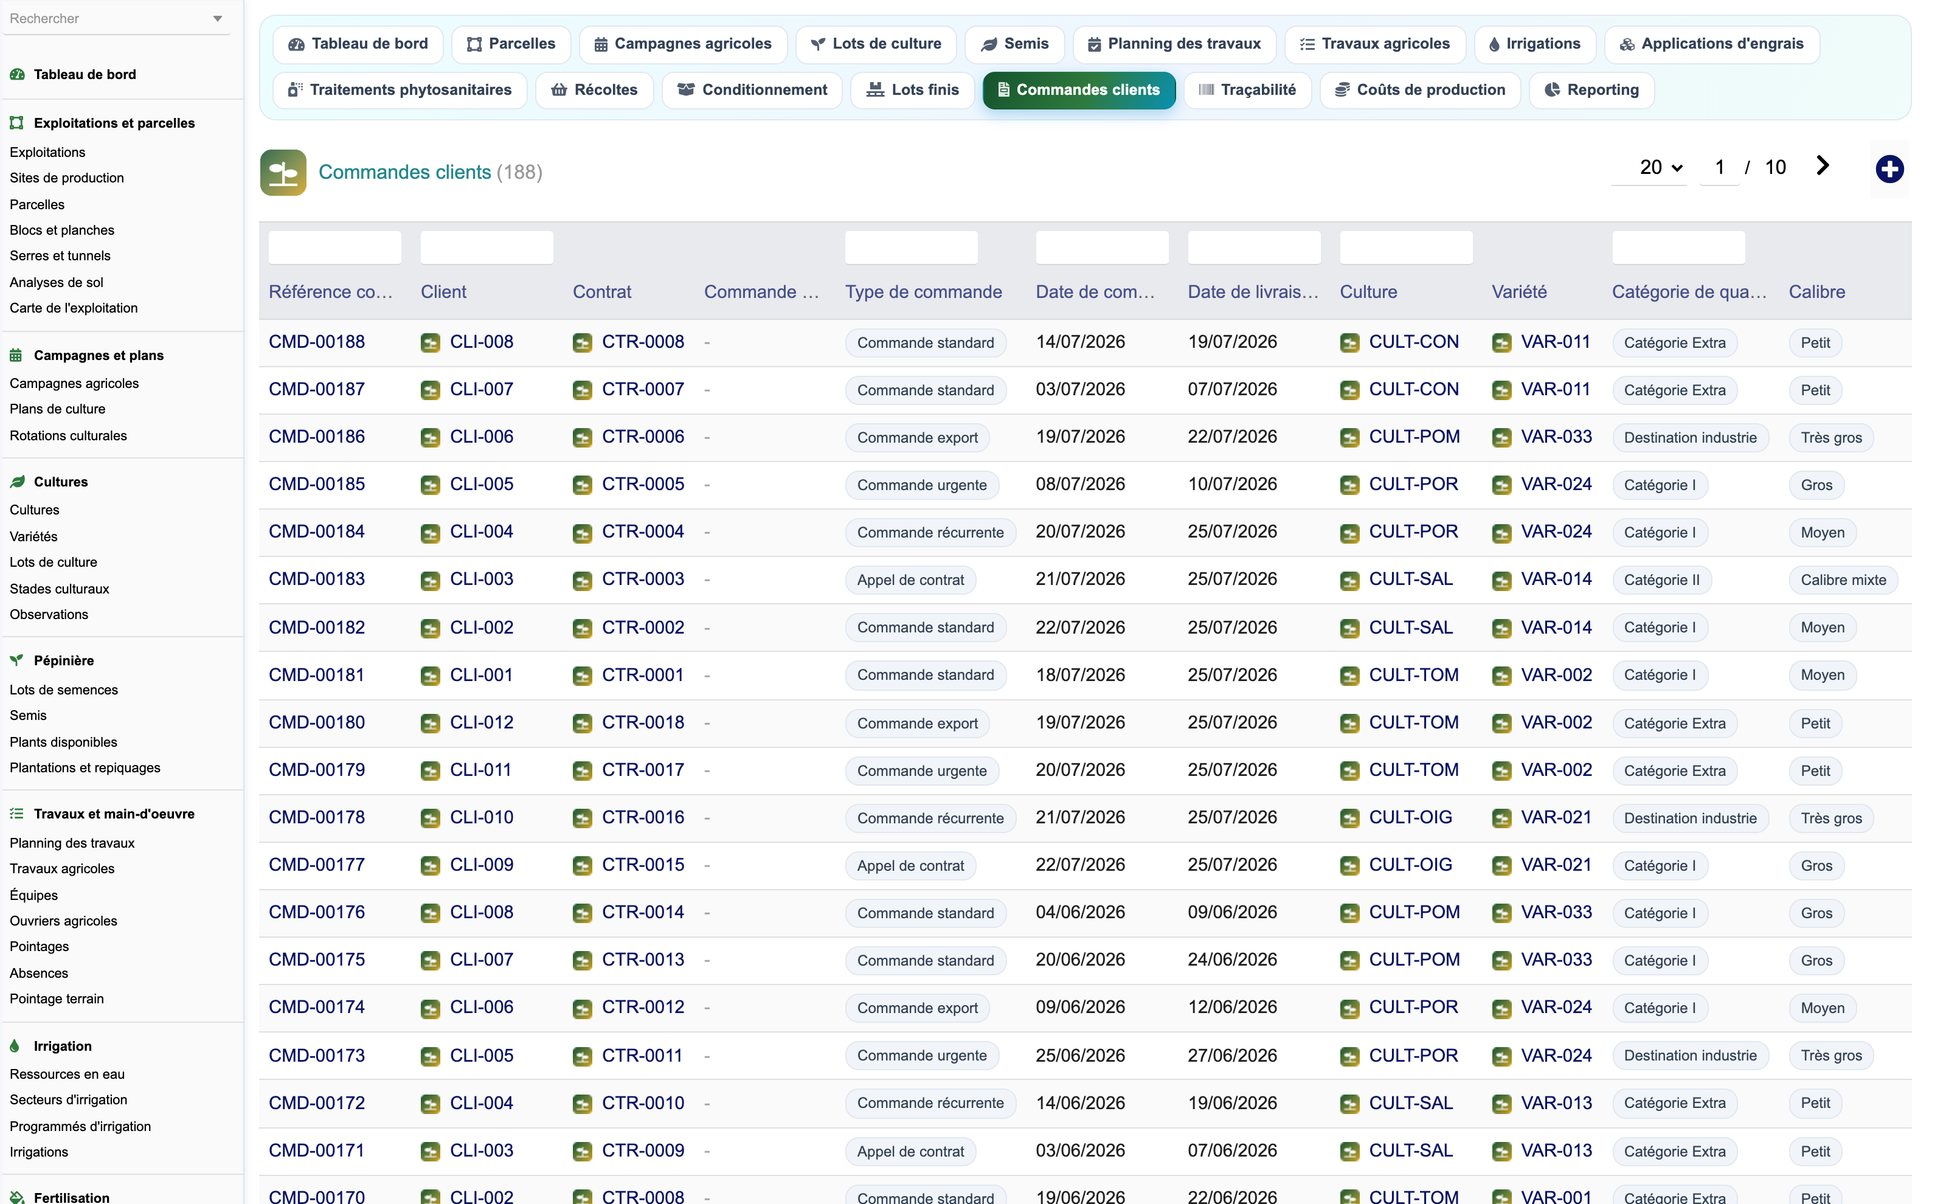Viewport: 1946px width, 1204px height.
Task: Click the client icon beside CLI-008 in CMD-00188 row
Action: (431, 343)
